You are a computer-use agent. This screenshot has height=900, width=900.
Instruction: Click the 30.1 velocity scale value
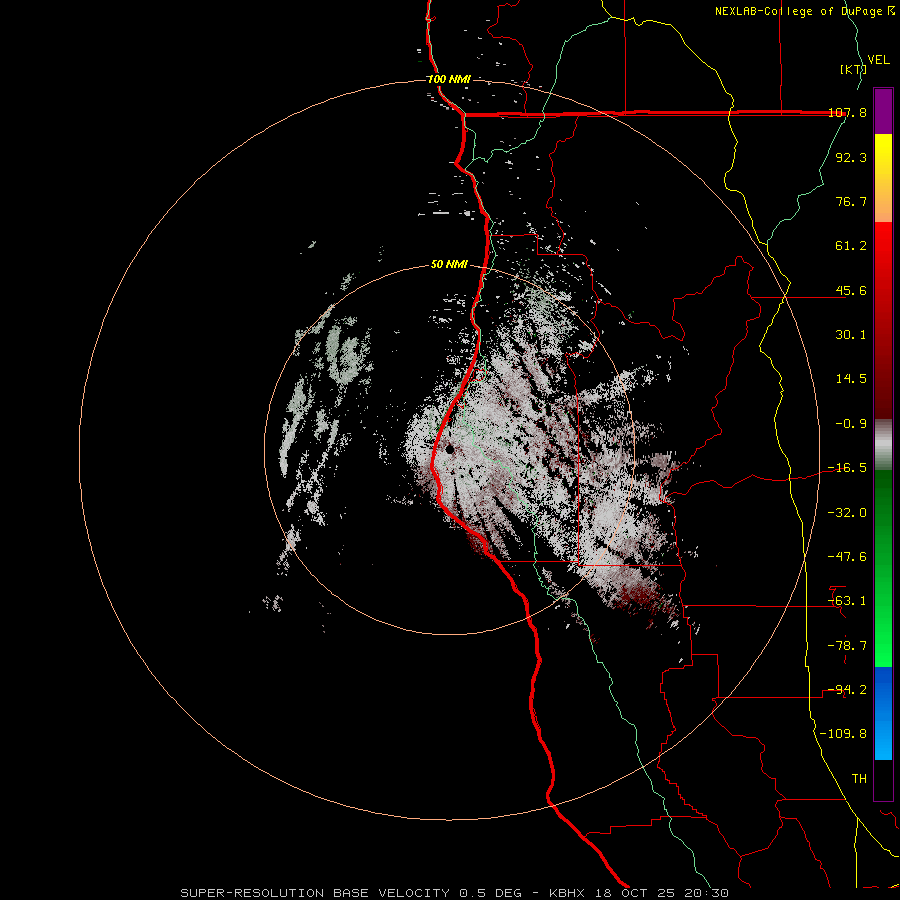point(851,335)
